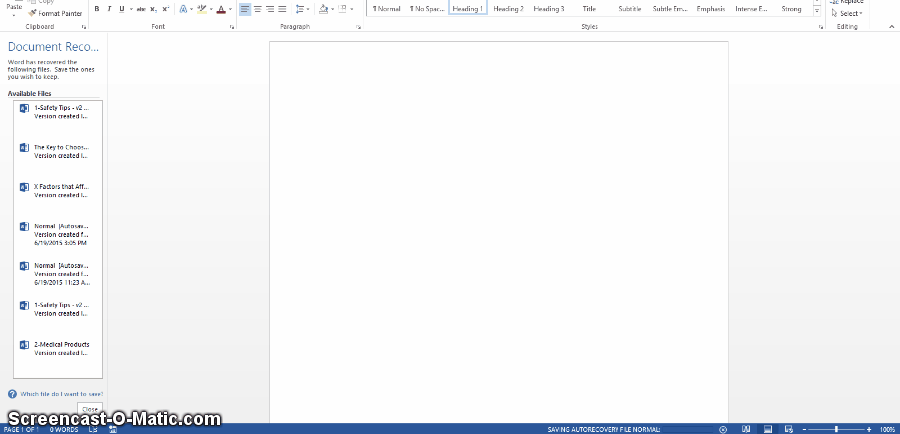Image resolution: width=900 pixels, height=434 pixels.
Task: Open the Paste options dropdown
Action: pyautogui.click(x=14, y=15)
